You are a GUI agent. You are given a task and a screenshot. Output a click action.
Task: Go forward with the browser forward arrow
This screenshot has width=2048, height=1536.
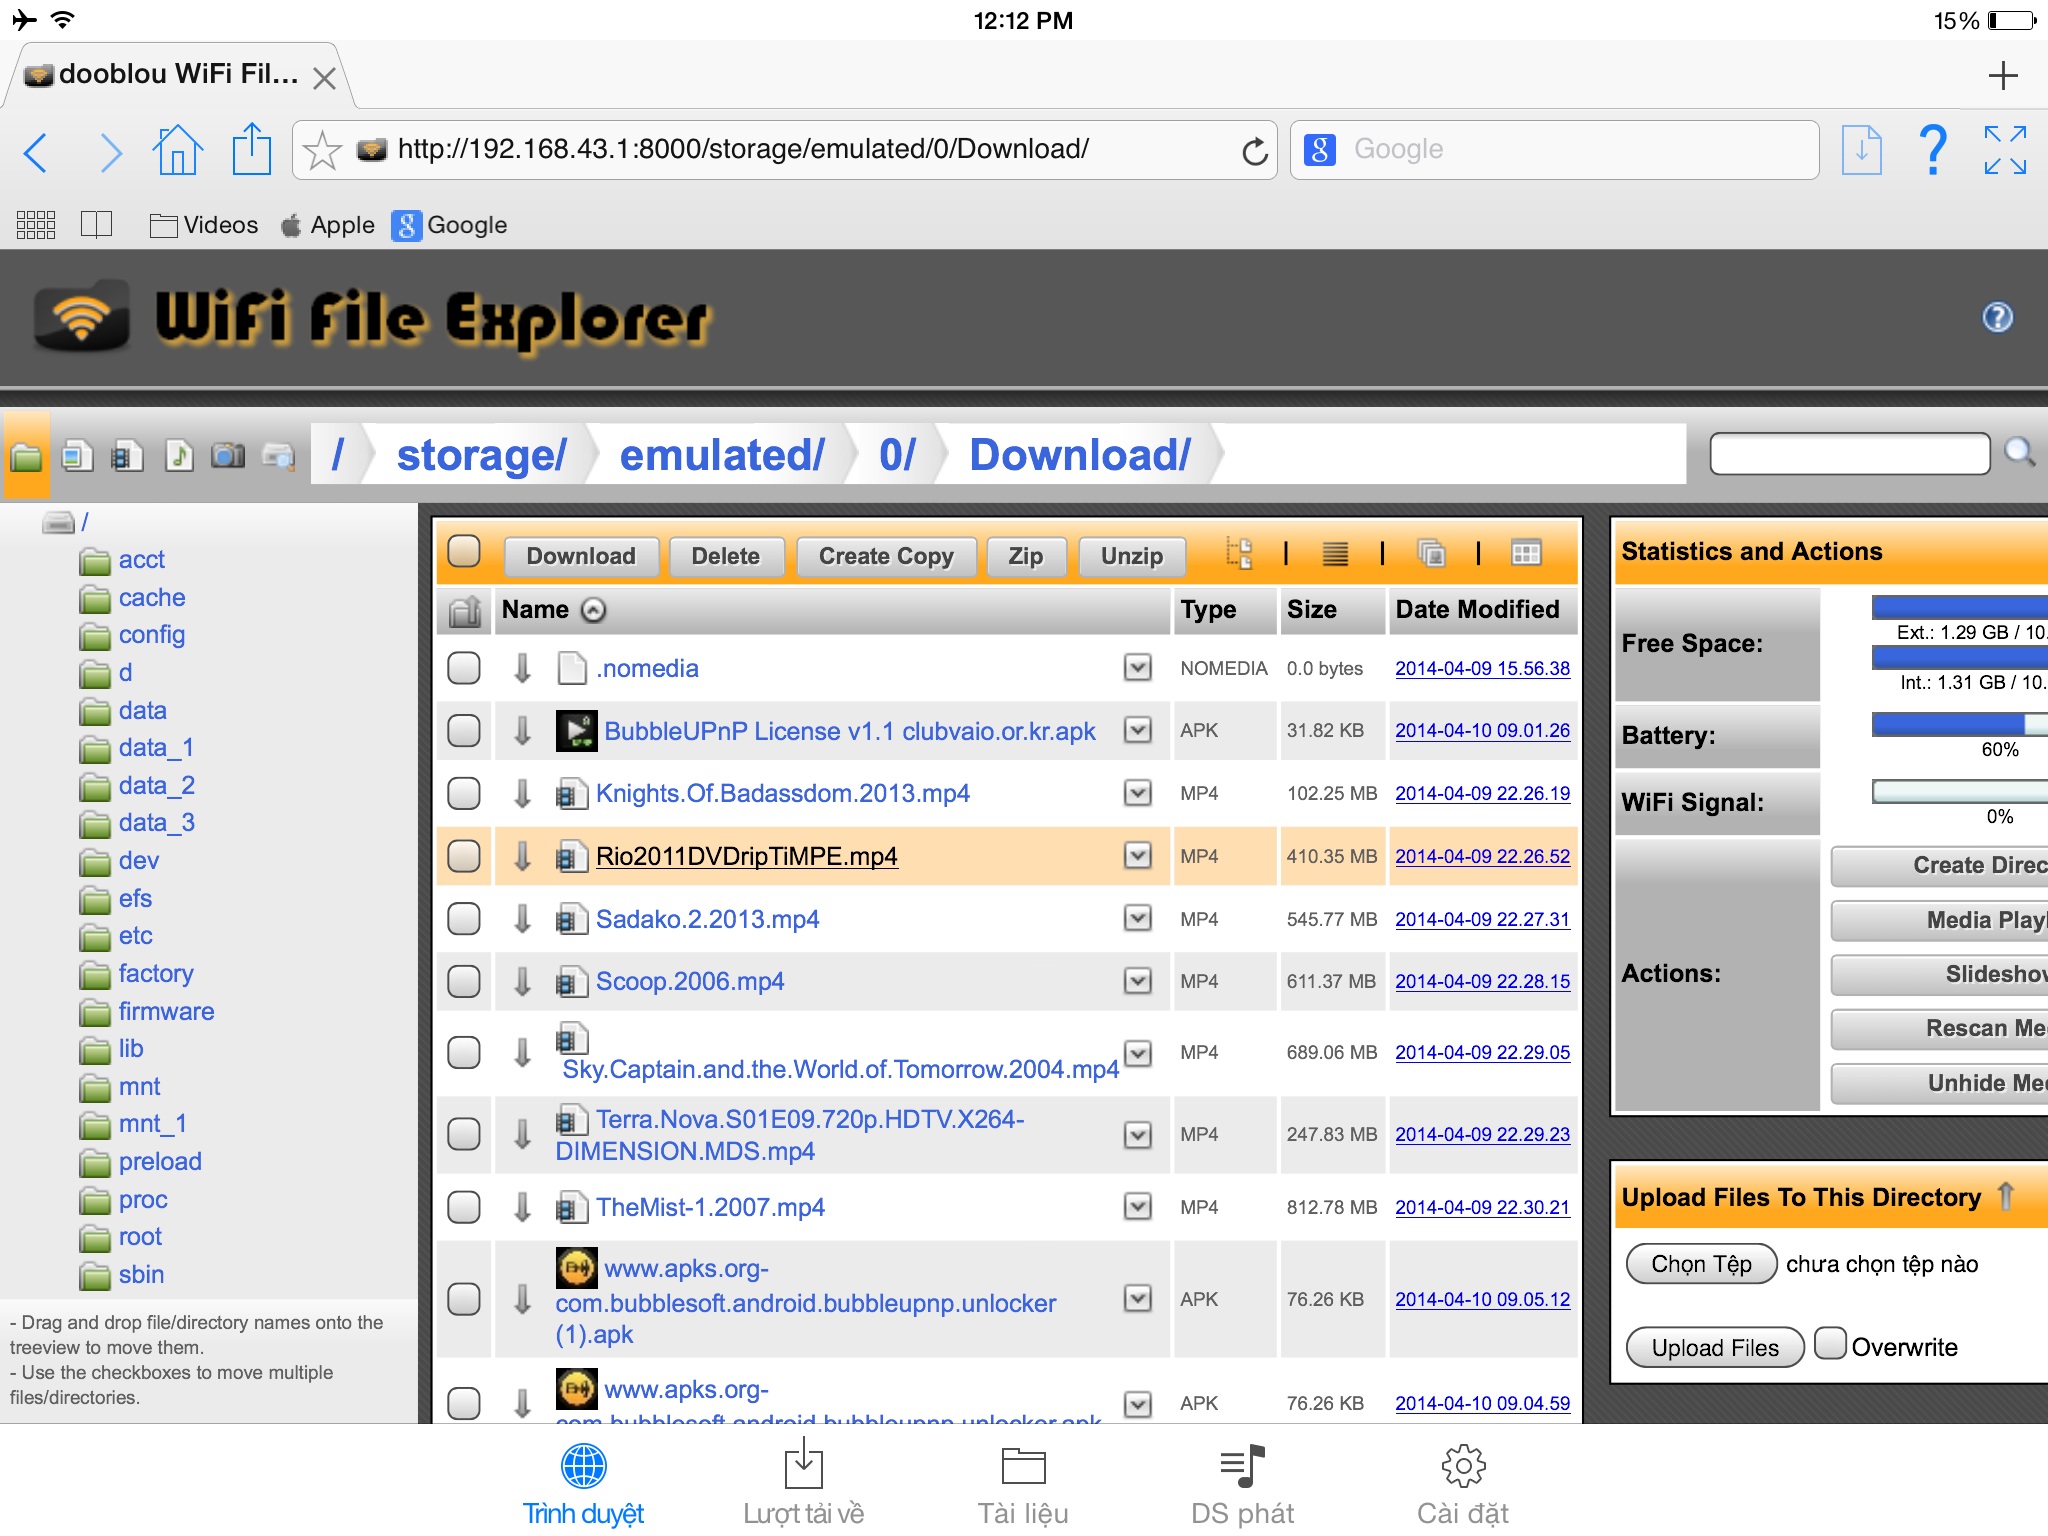coord(110,152)
